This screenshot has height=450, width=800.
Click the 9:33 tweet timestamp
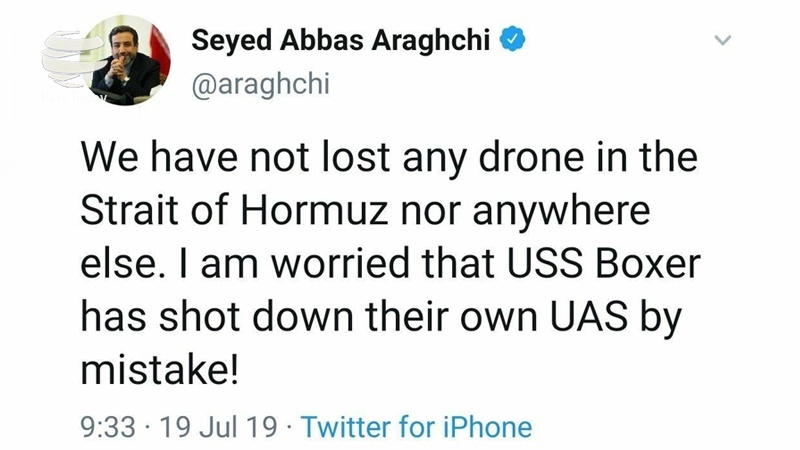(105, 428)
